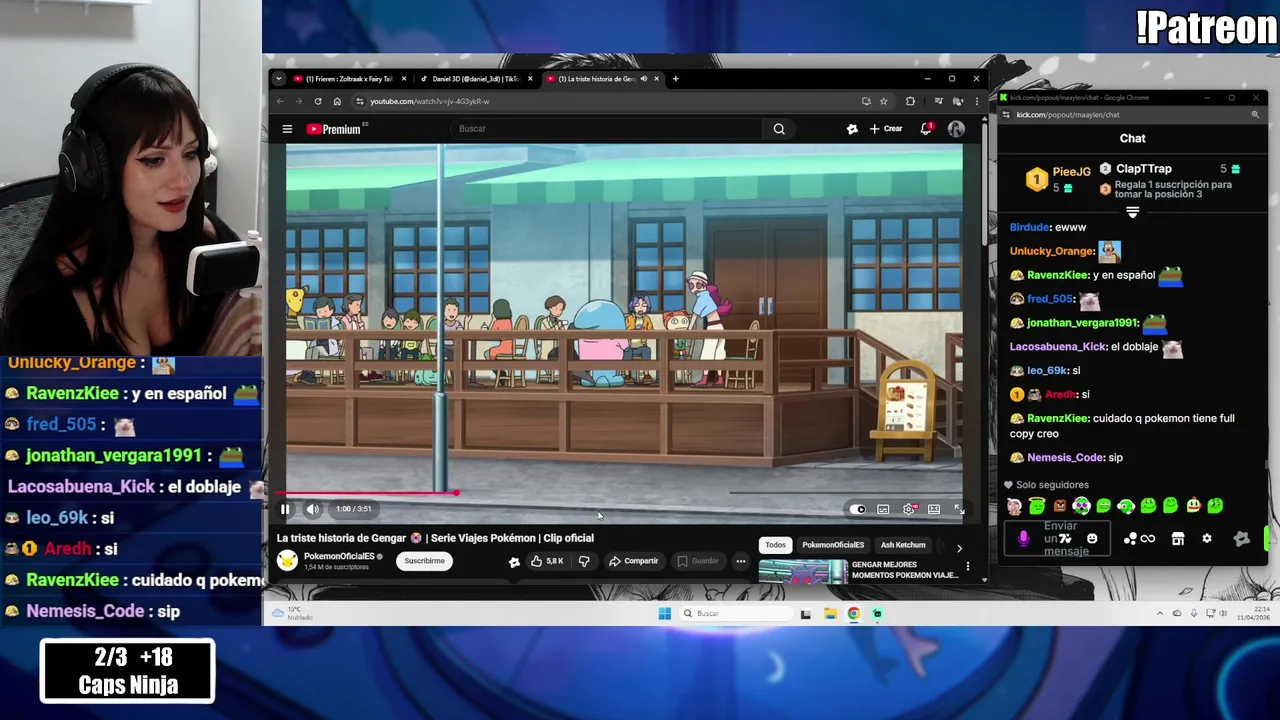Click the purple microphone in Kick chat
Viewport: 1280px width, 720px height.
[1023, 539]
